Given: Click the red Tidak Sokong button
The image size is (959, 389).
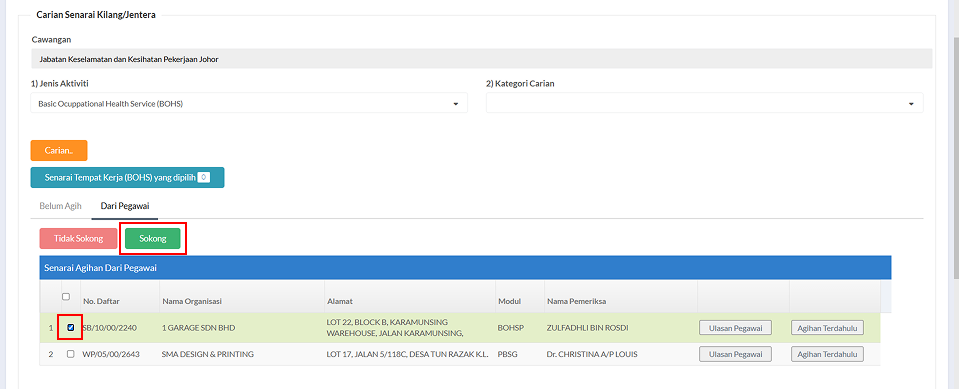Looking at the screenshot, I should pos(78,239).
